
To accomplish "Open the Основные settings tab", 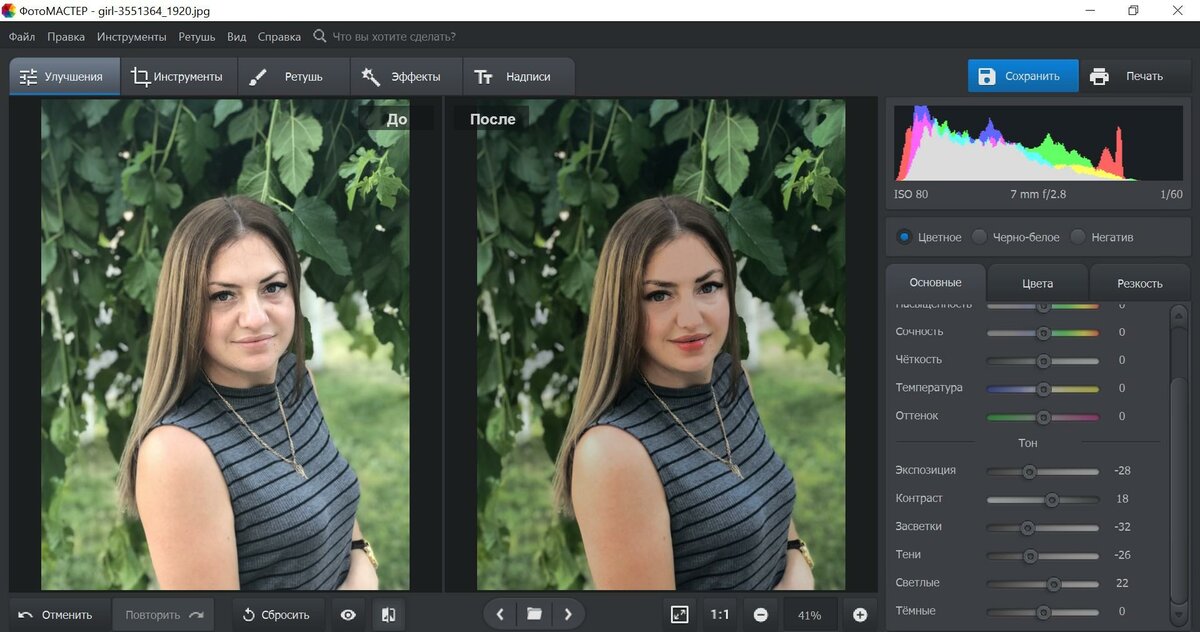I will pos(936,283).
